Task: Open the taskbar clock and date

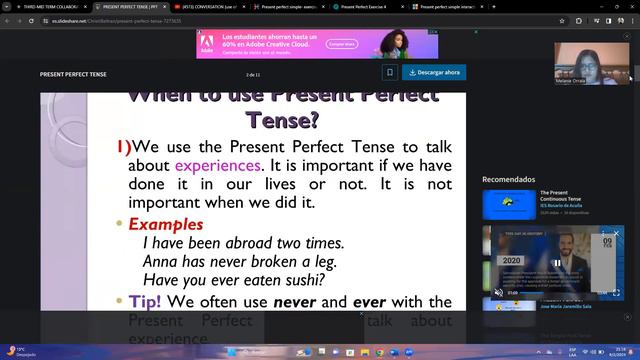Action: tap(618, 352)
